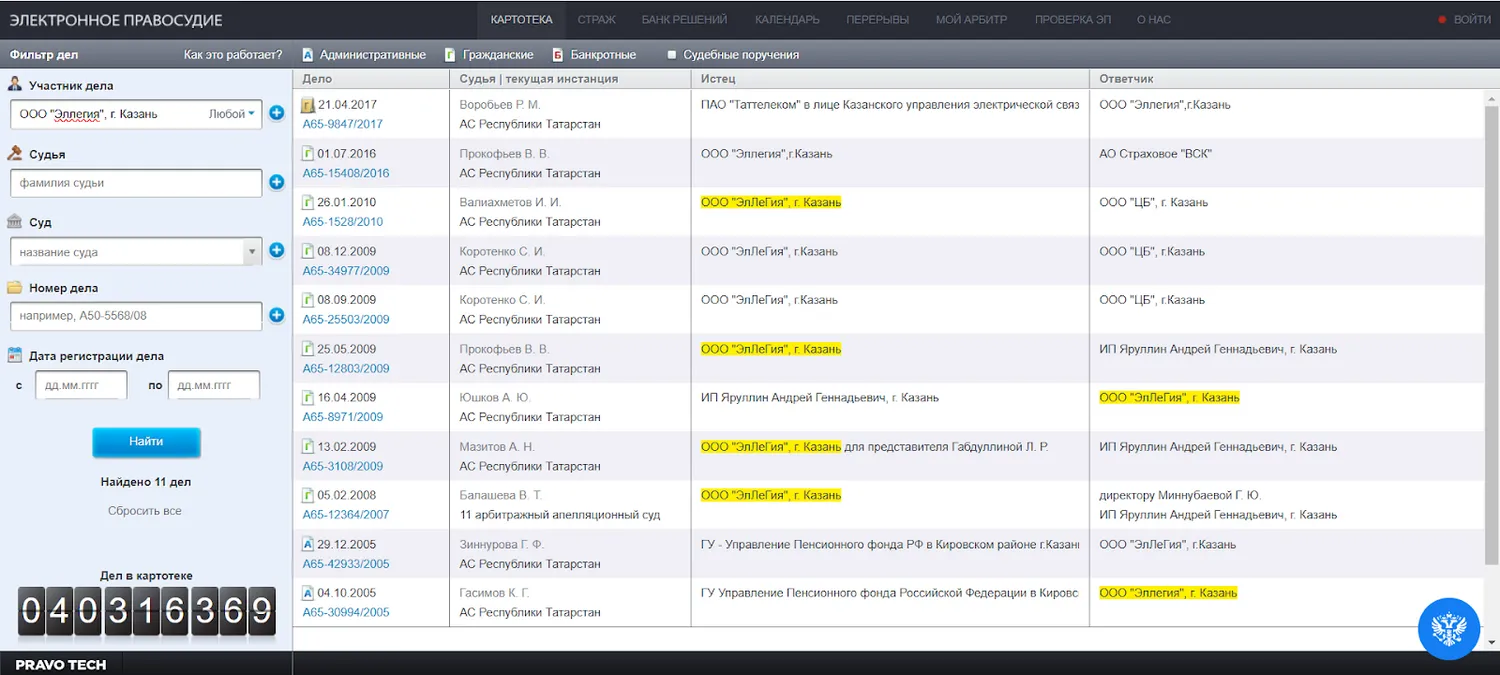Click the scrollbar down arrow
1500x675 pixels.
[x=1492, y=642]
